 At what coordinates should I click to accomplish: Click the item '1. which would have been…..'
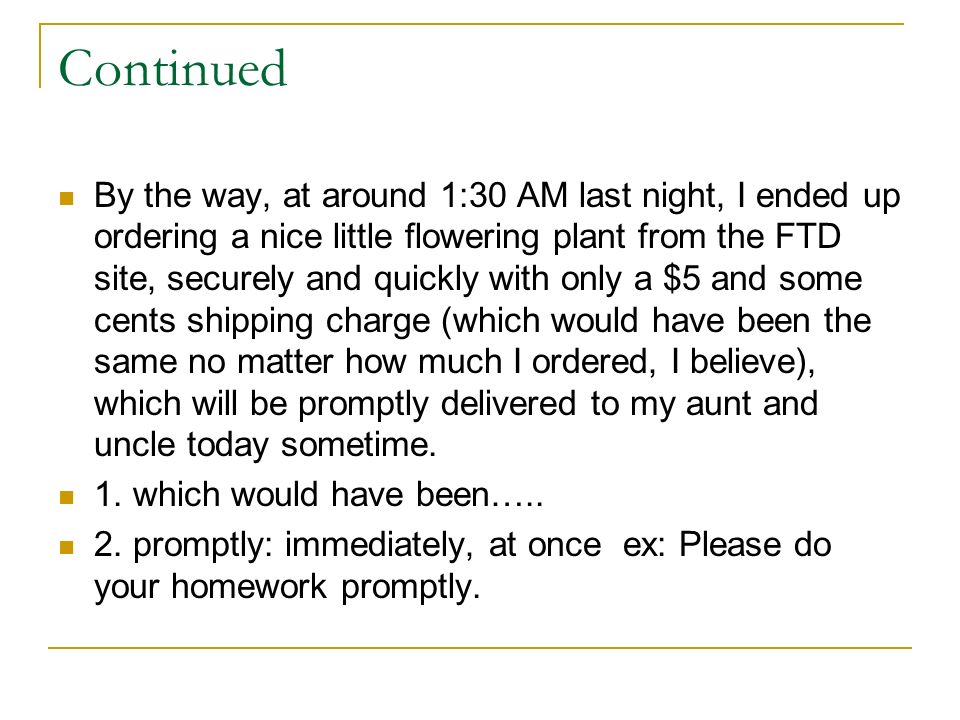click(x=319, y=495)
